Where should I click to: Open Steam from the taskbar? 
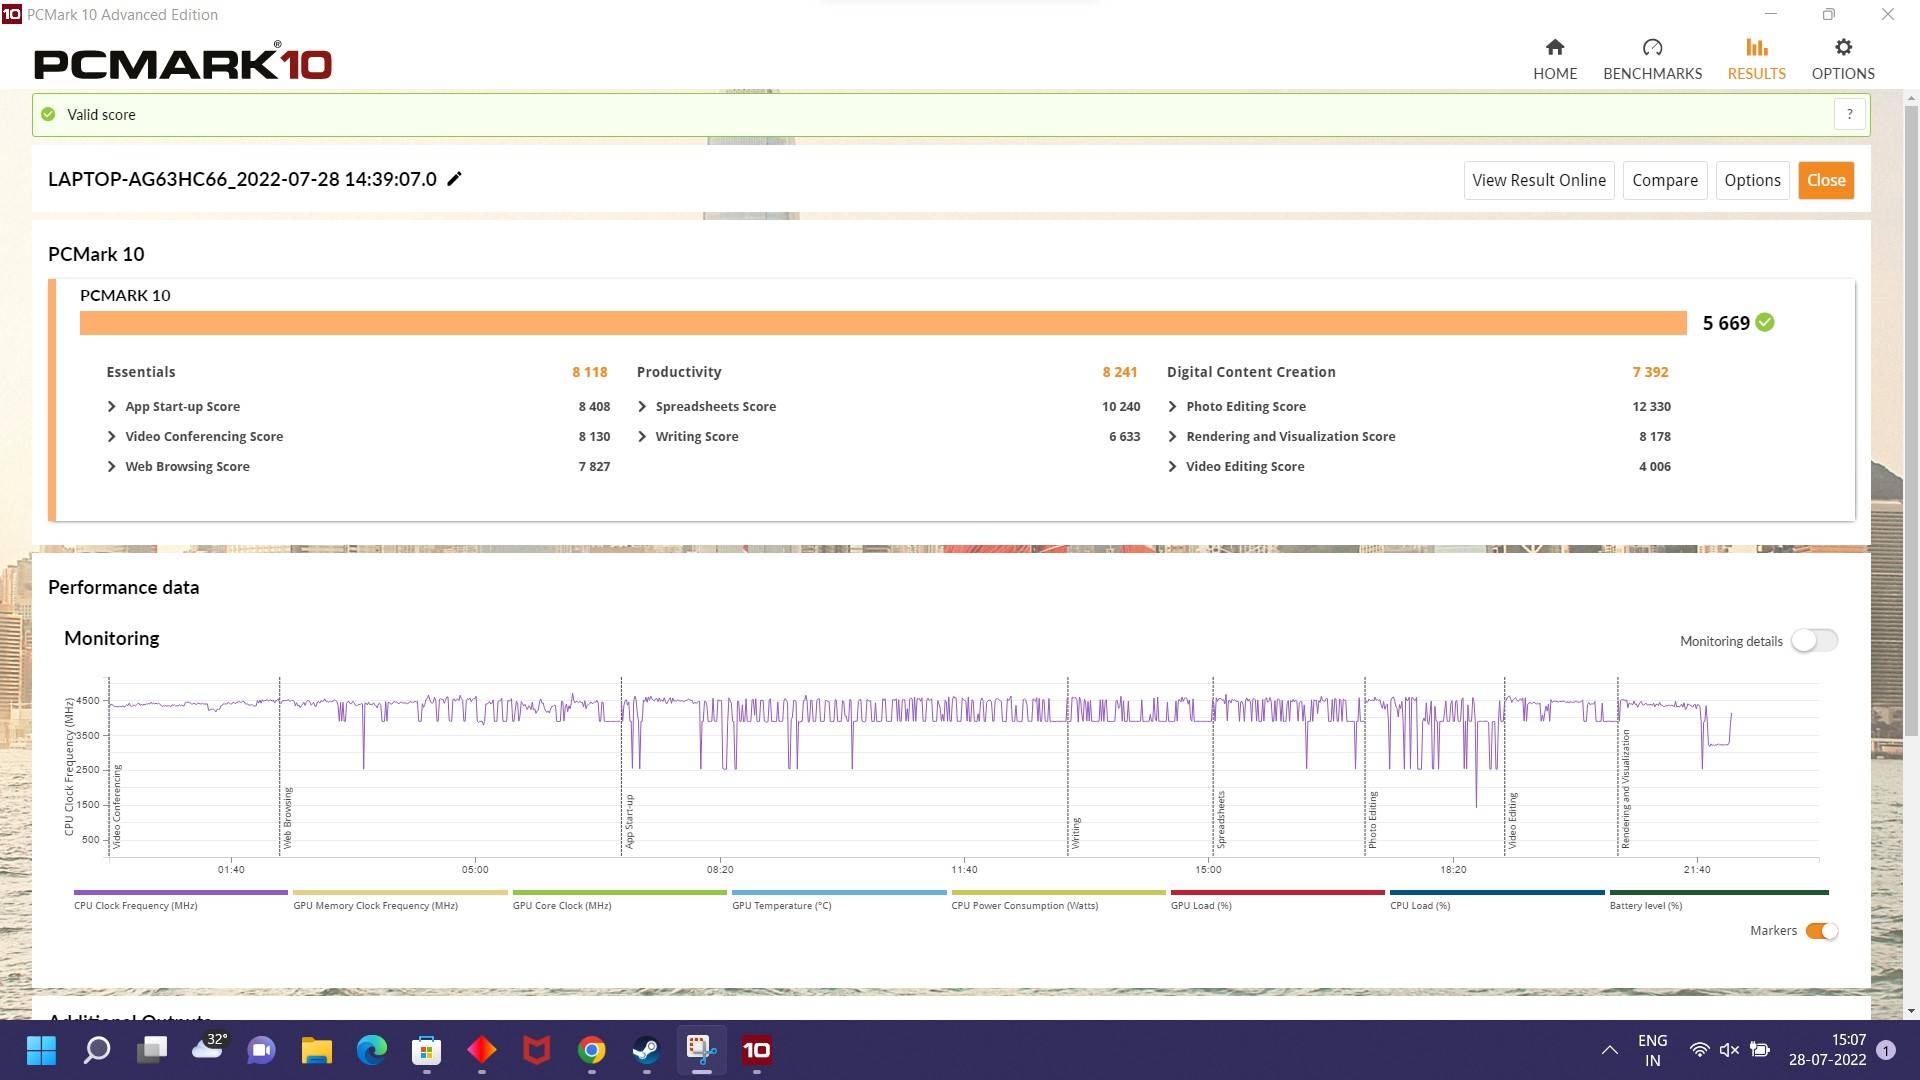[x=646, y=1050]
